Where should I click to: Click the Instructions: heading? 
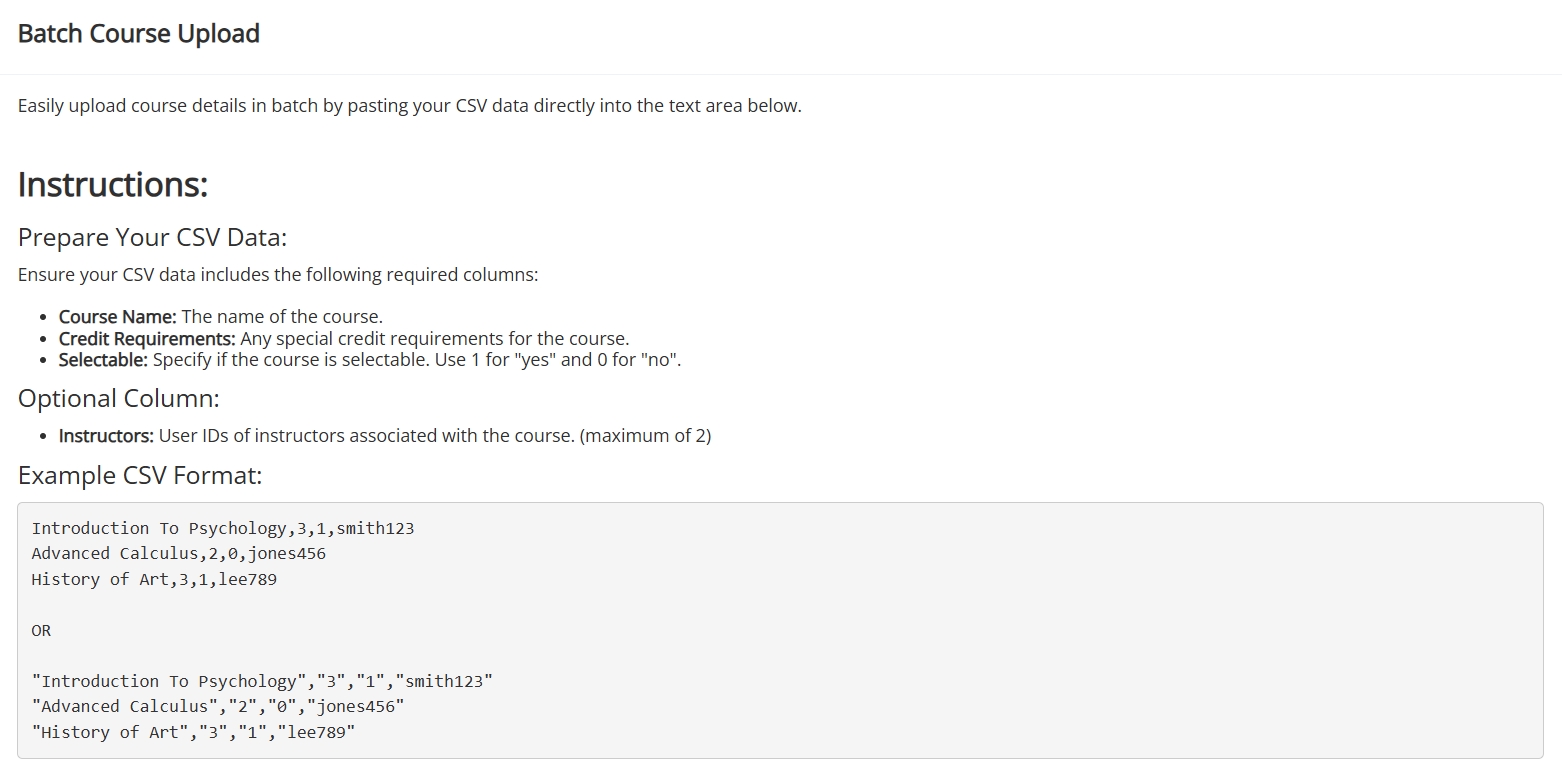click(113, 185)
